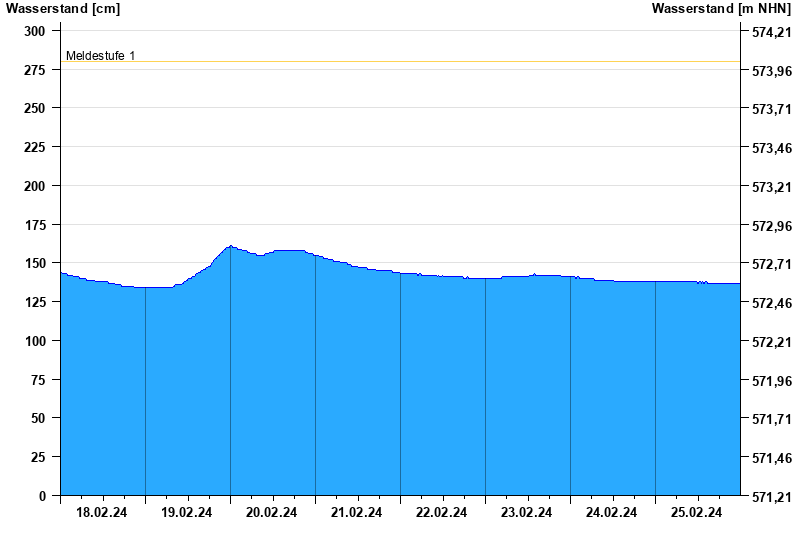800x550 pixels.
Task: Click the 22.02.24 date label
Action: click(442, 513)
